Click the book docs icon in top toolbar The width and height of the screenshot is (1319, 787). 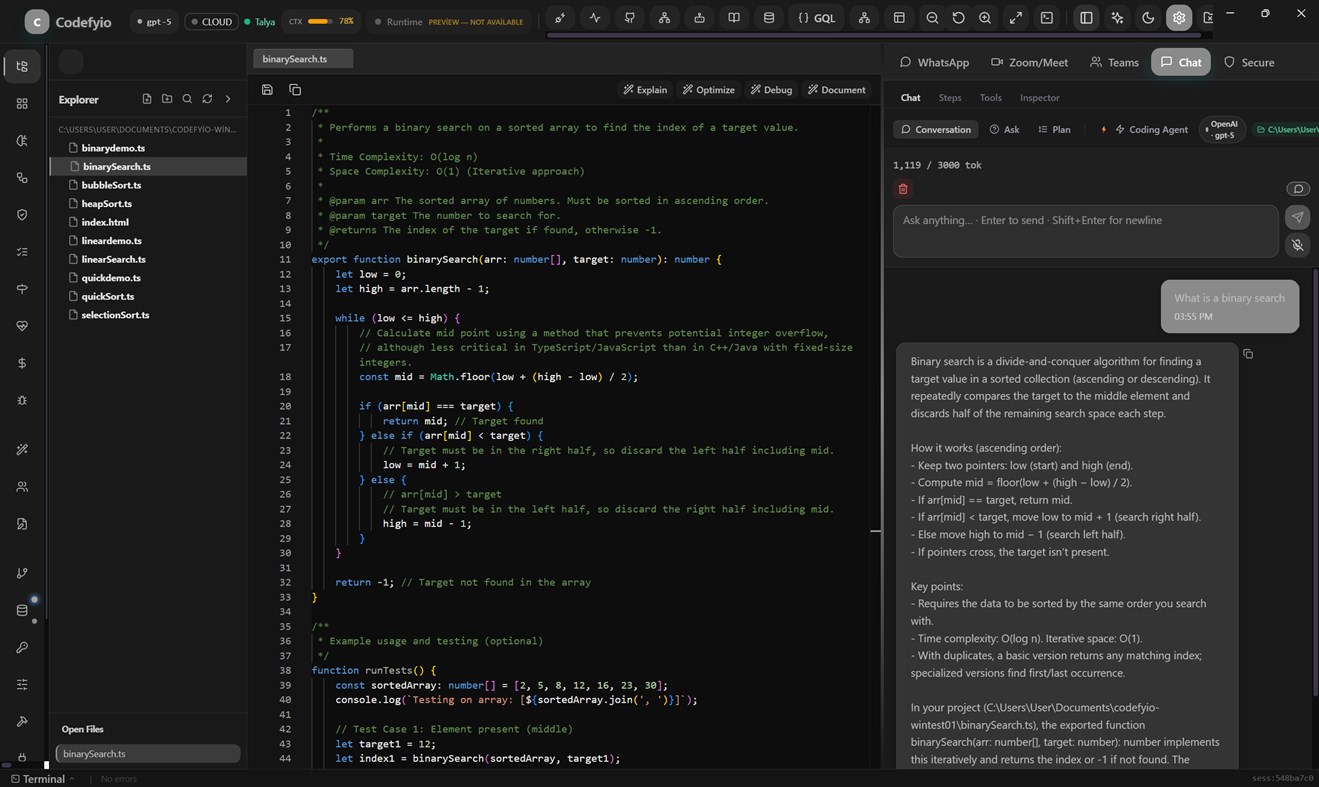734,18
